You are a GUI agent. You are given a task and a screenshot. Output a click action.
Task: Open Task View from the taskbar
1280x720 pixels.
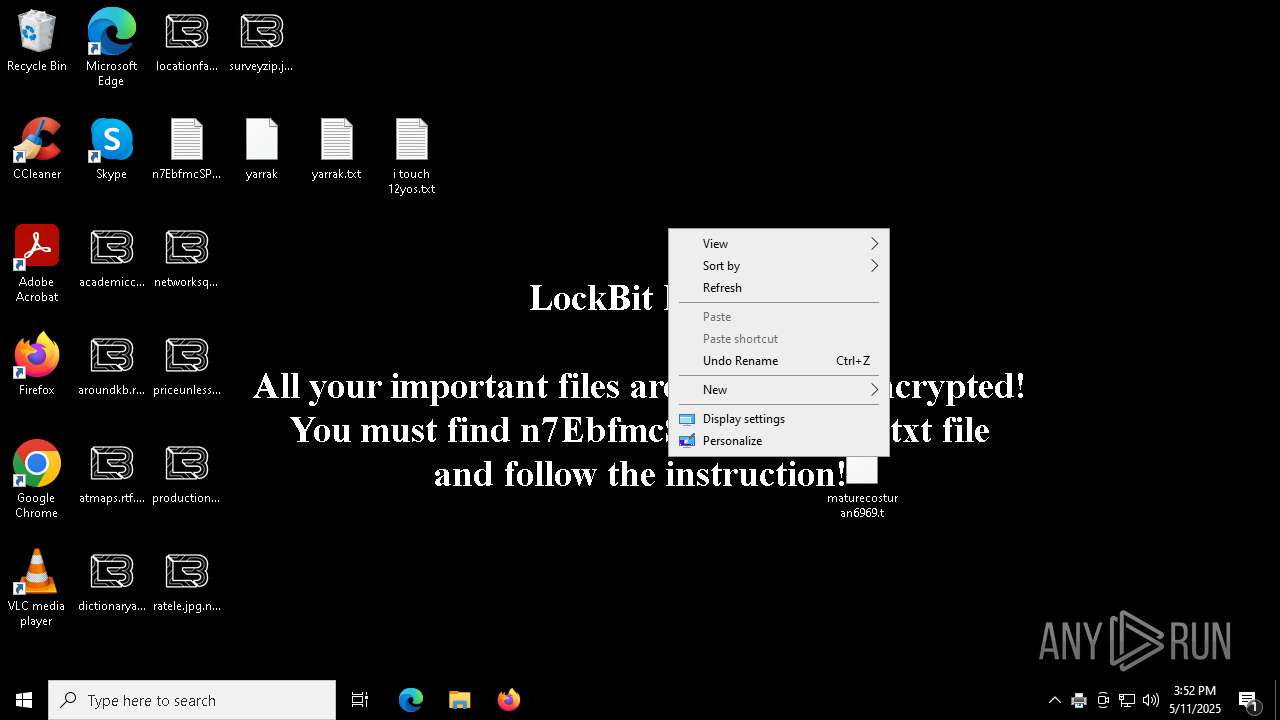[360, 700]
